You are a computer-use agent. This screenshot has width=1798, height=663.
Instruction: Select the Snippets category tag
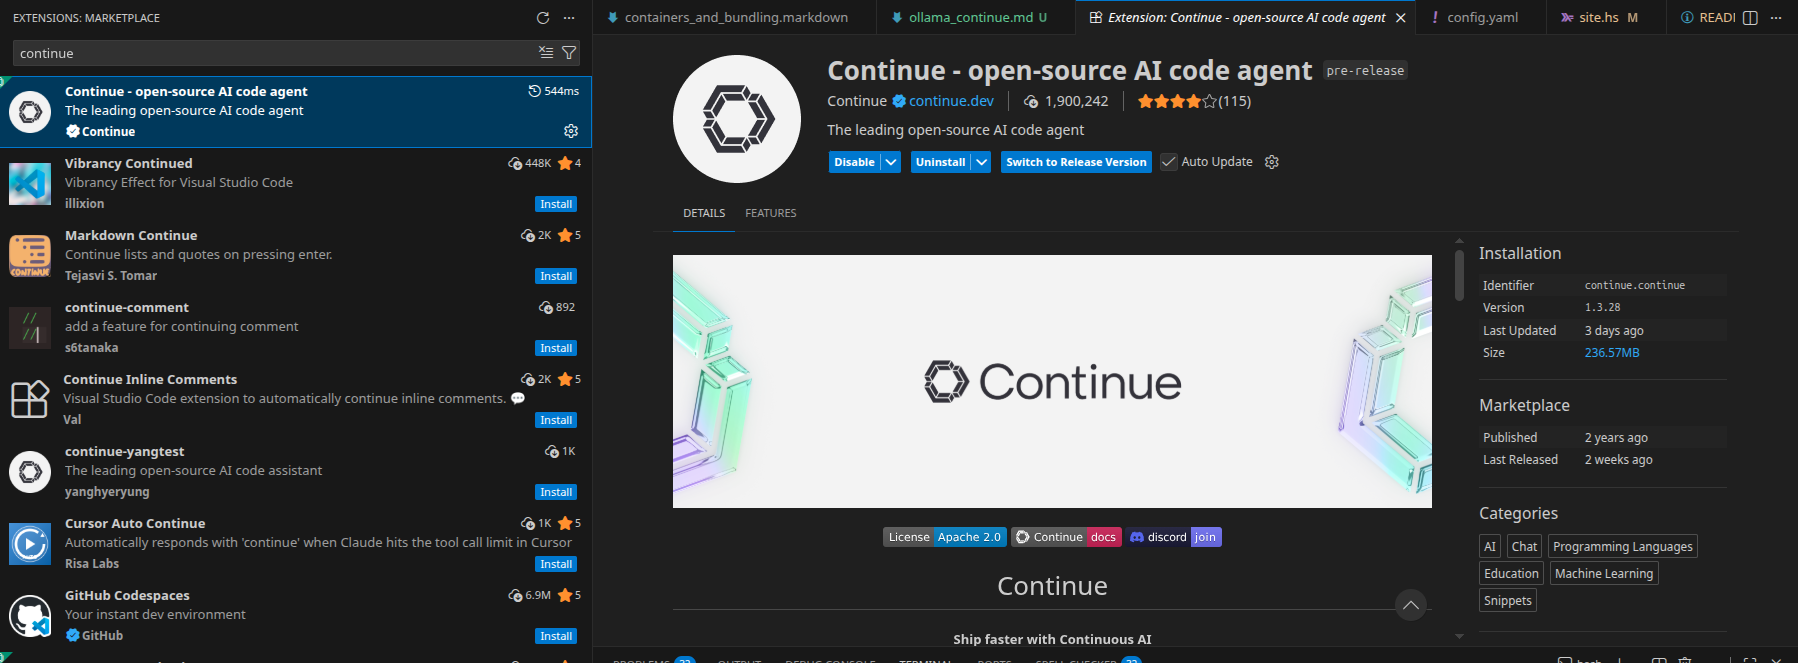click(1508, 600)
